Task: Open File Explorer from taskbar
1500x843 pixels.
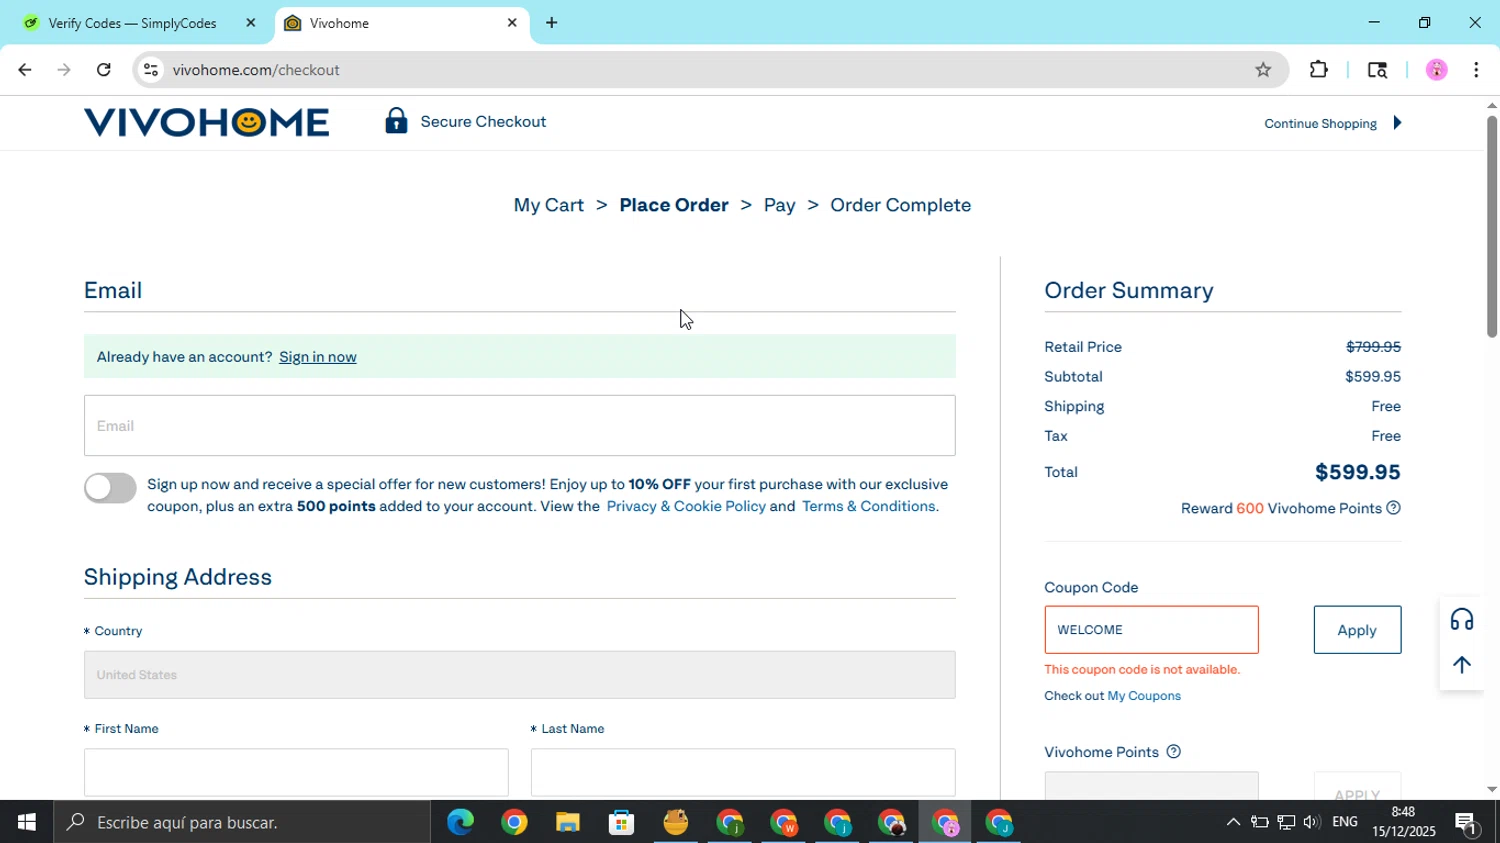Action: (x=568, y=822)
